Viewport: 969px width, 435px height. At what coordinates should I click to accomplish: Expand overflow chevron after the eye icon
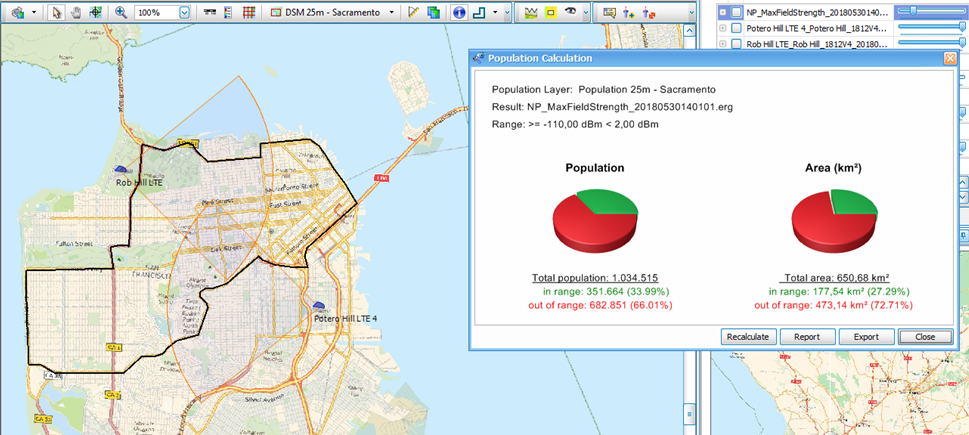(x=585, y=12)
